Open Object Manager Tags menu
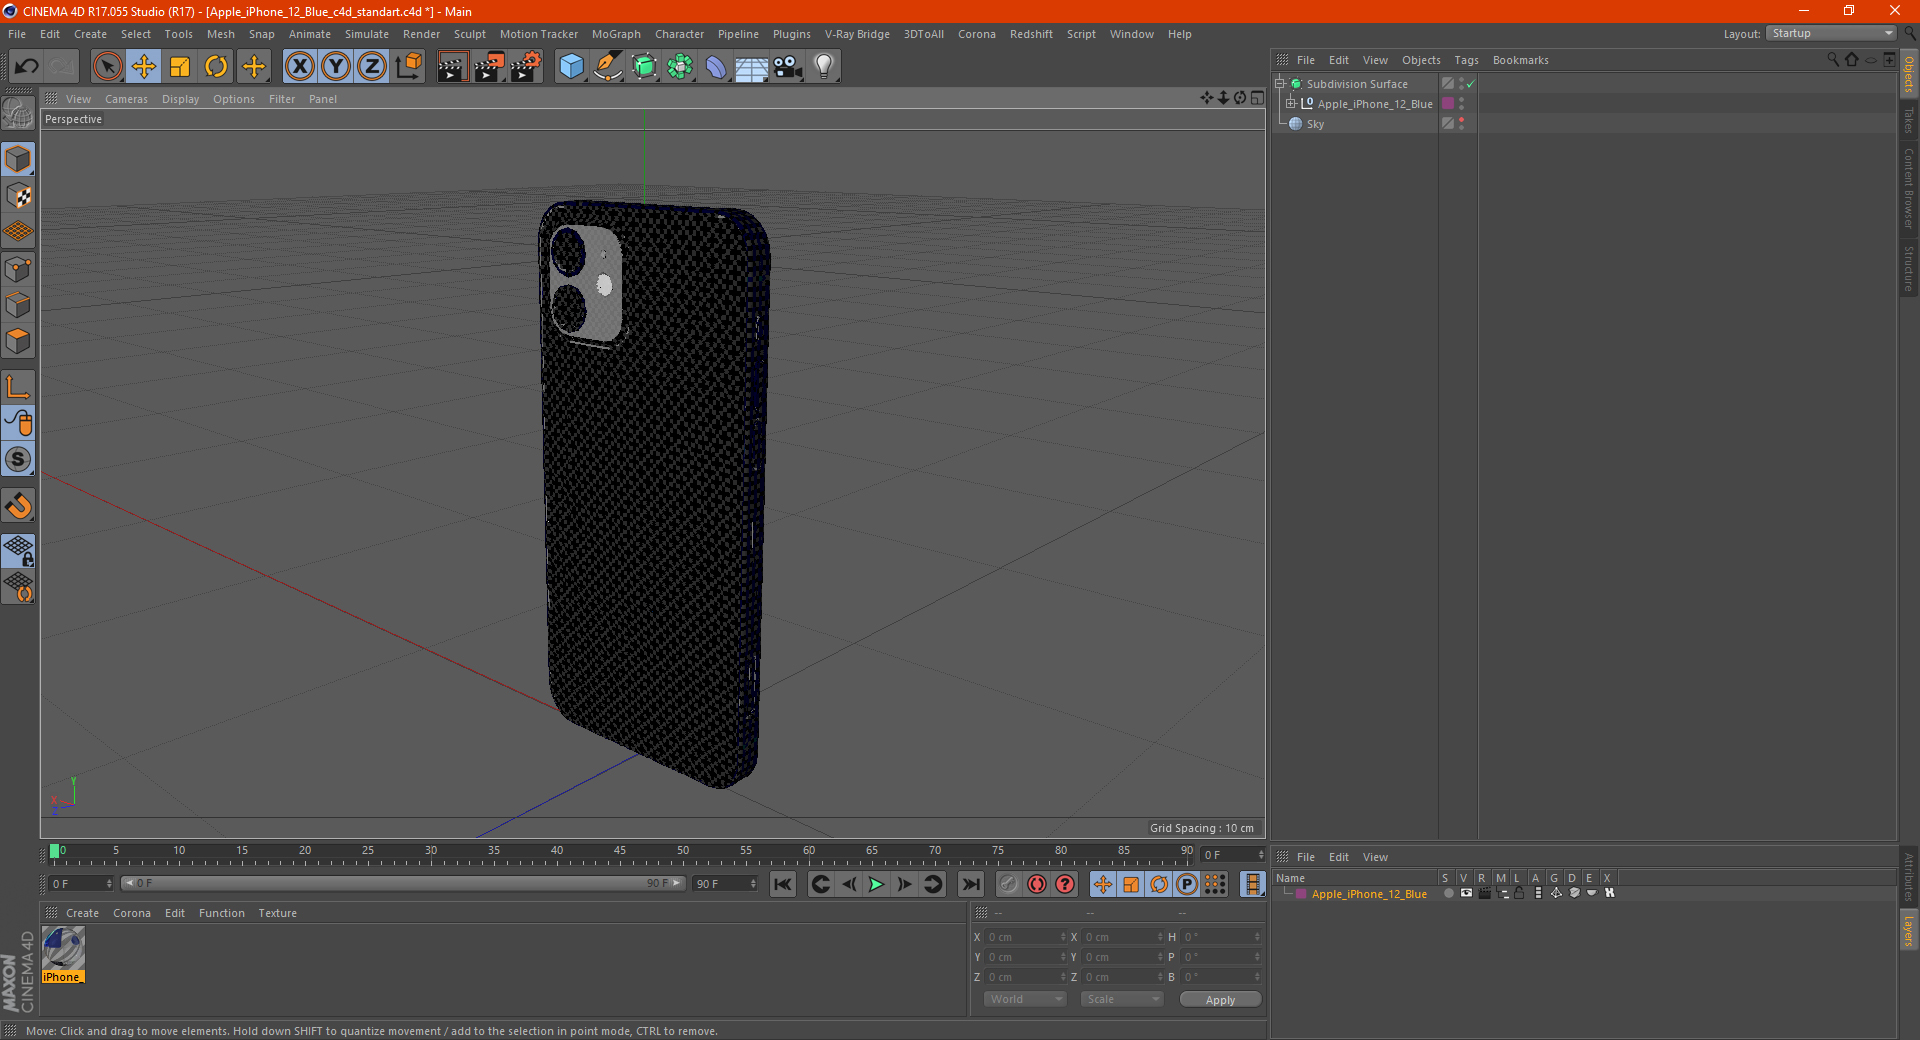 tap(1466, 60)
